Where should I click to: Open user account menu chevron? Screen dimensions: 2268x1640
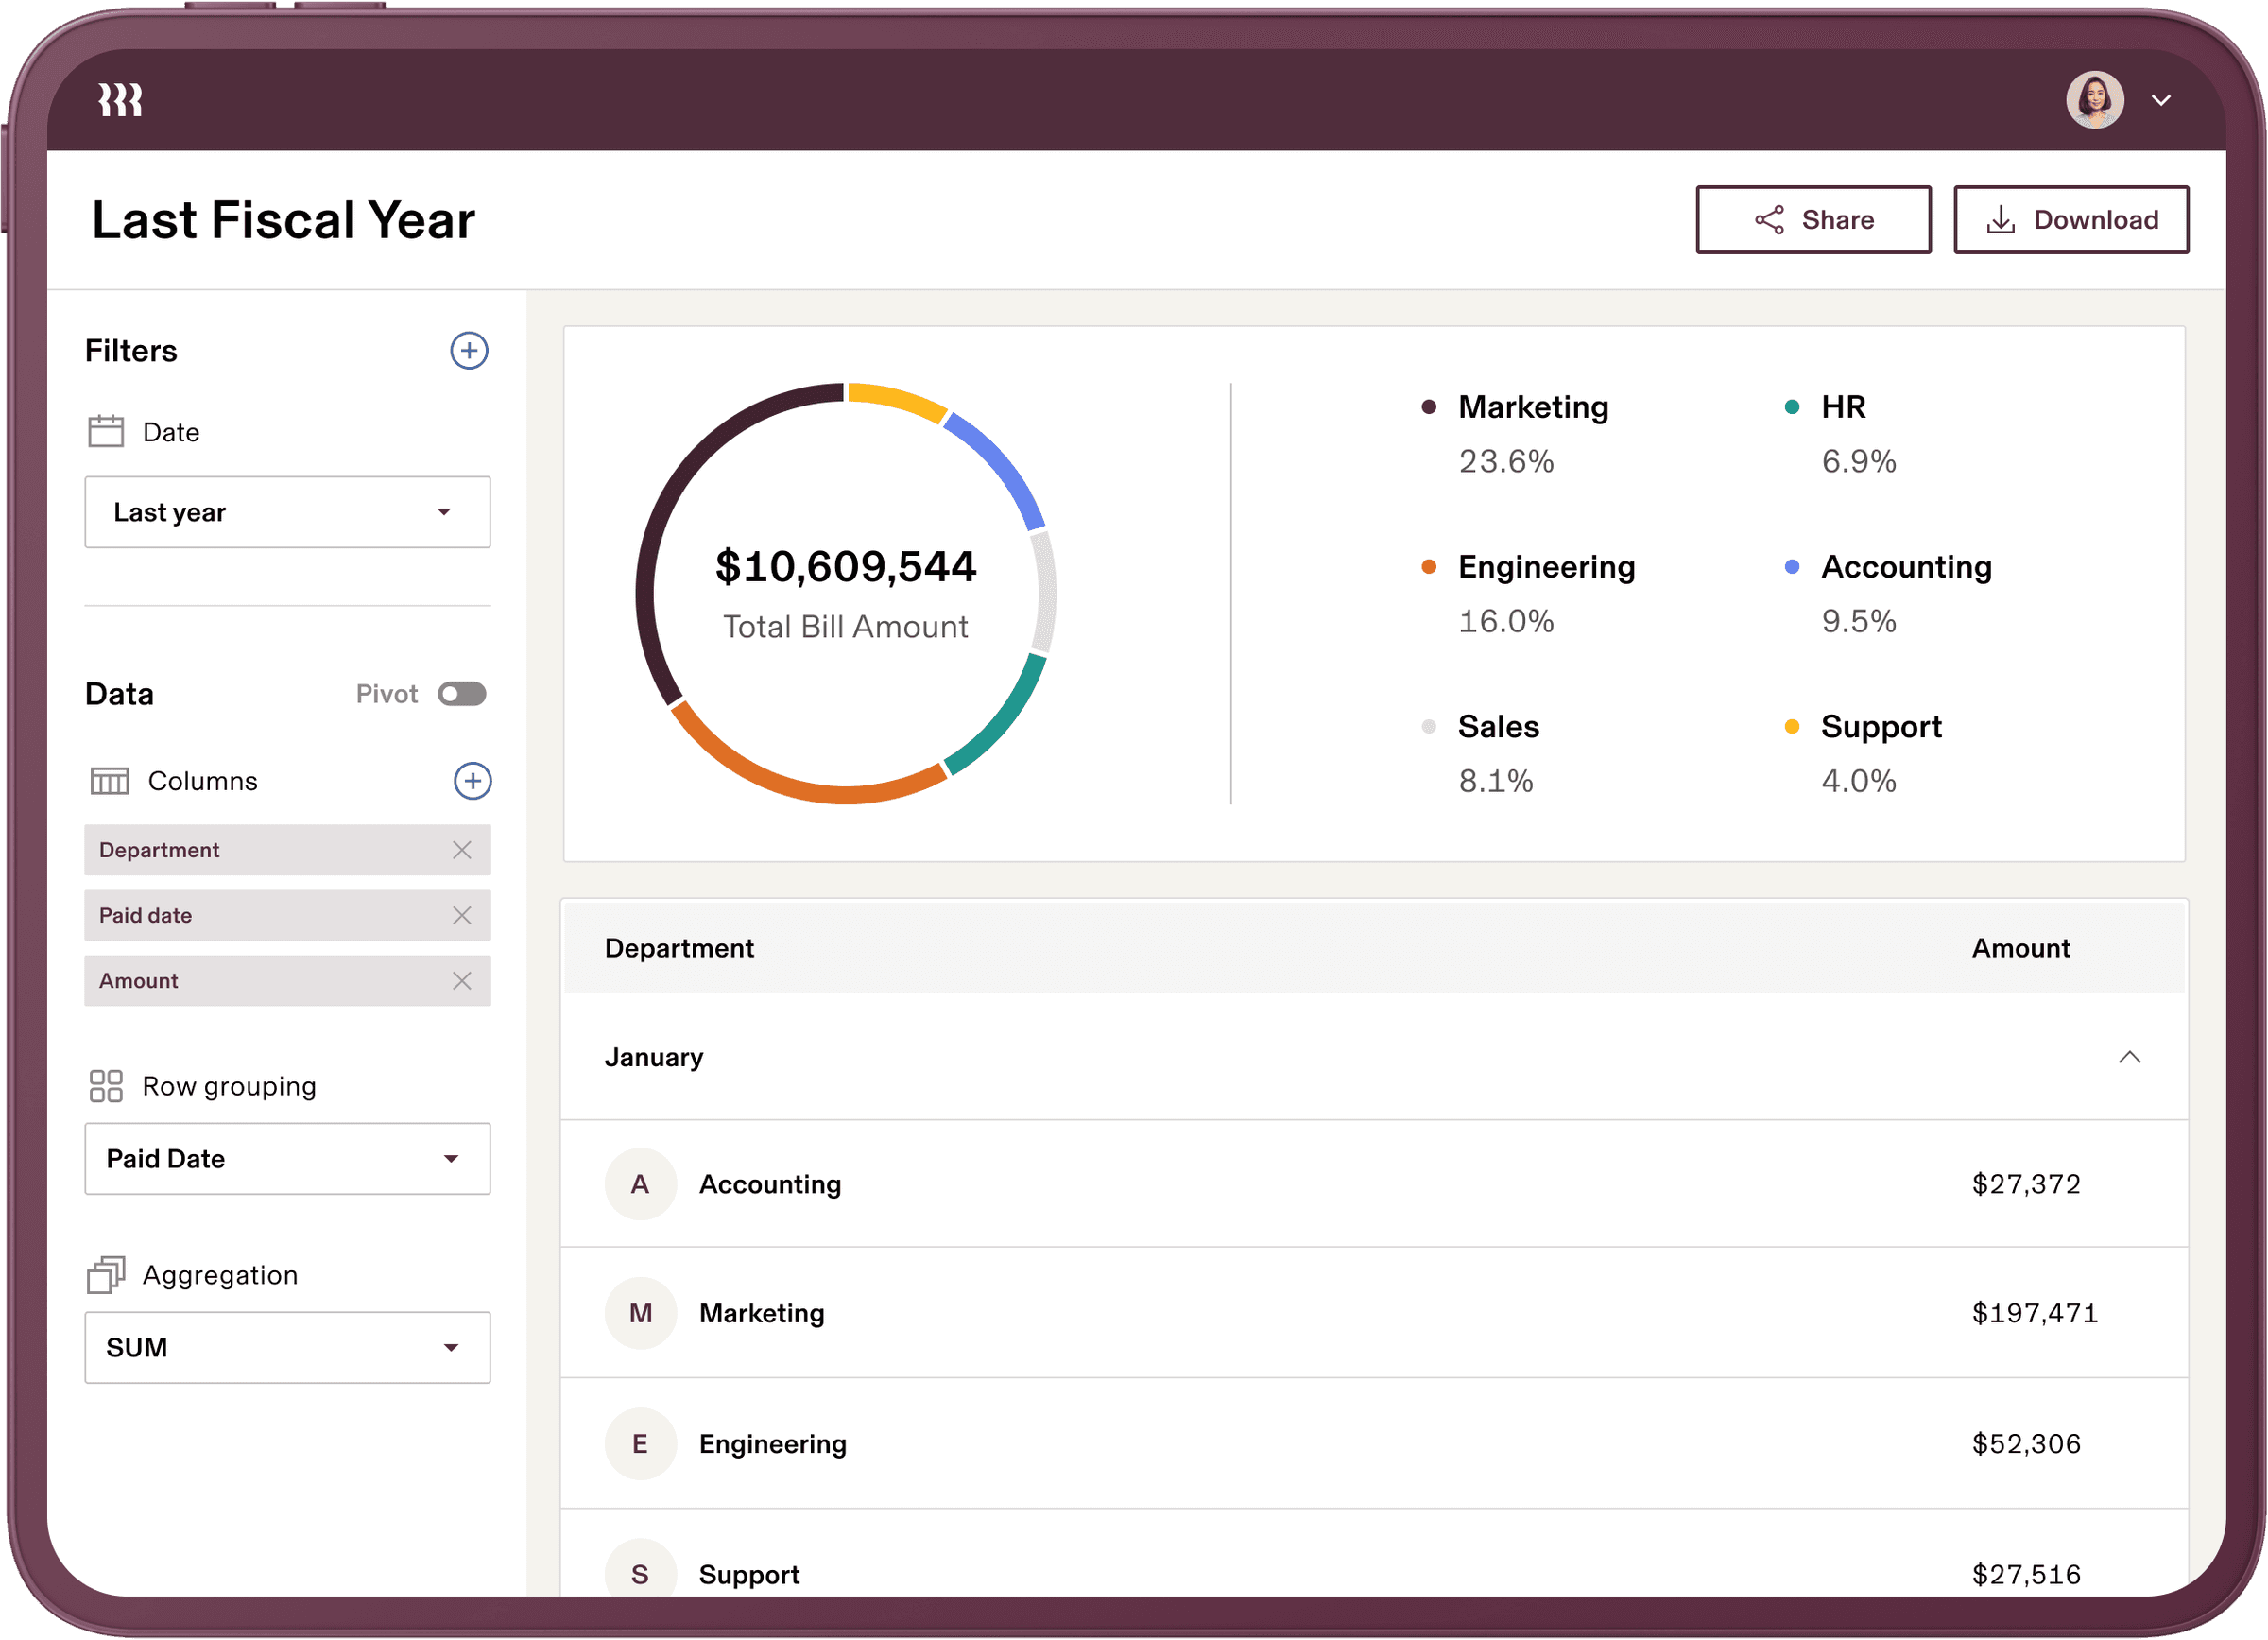pyautogui.click(x=2161, y=100)
